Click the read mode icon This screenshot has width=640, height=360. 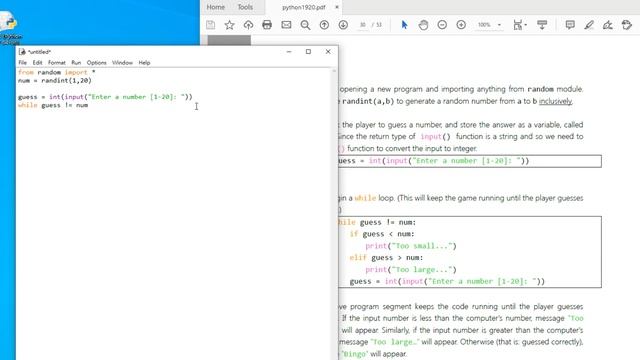[542, 25]
